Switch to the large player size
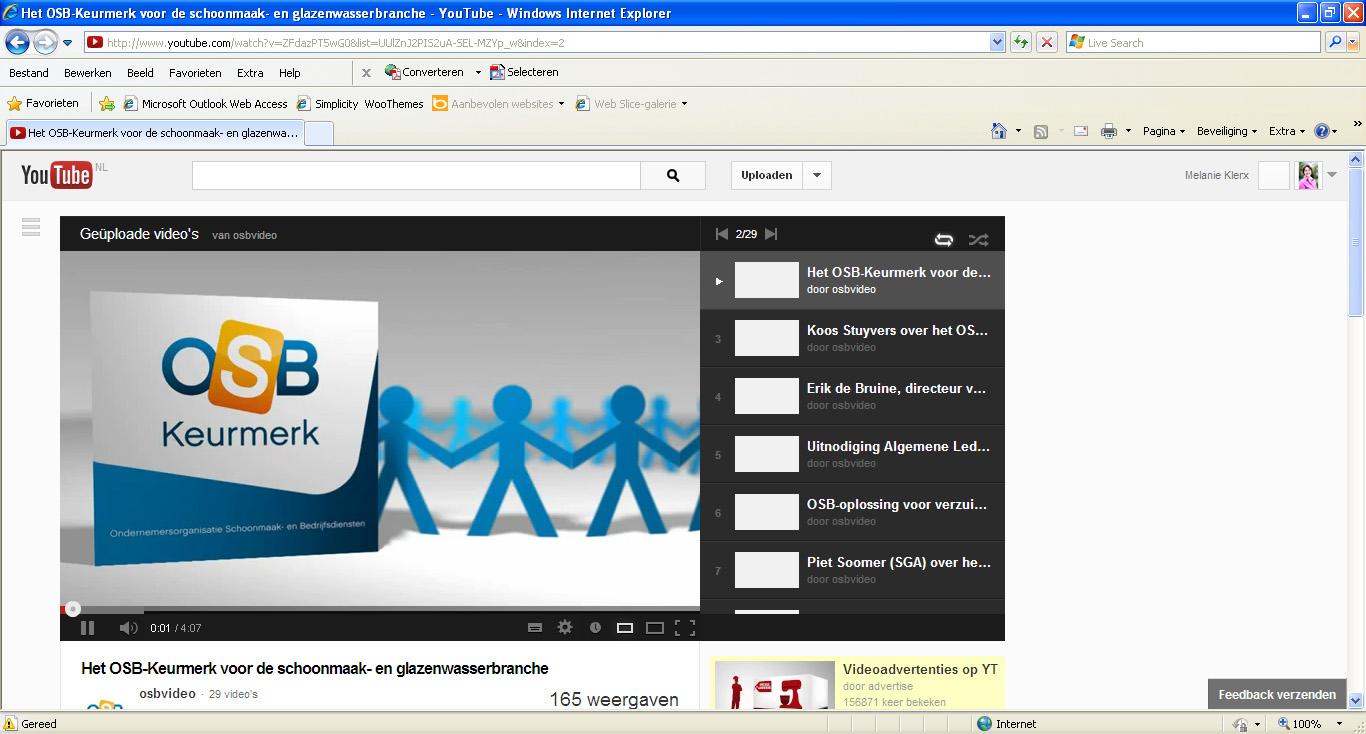1366x734 pixels. (655, 628)
